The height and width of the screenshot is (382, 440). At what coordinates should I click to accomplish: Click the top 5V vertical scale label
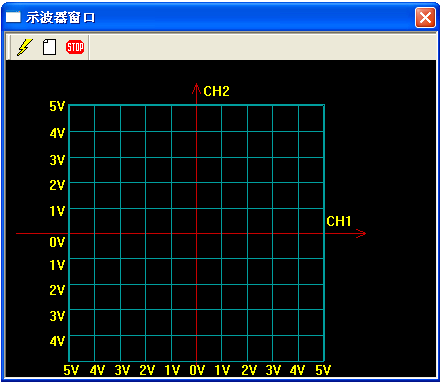coord(57,106)
